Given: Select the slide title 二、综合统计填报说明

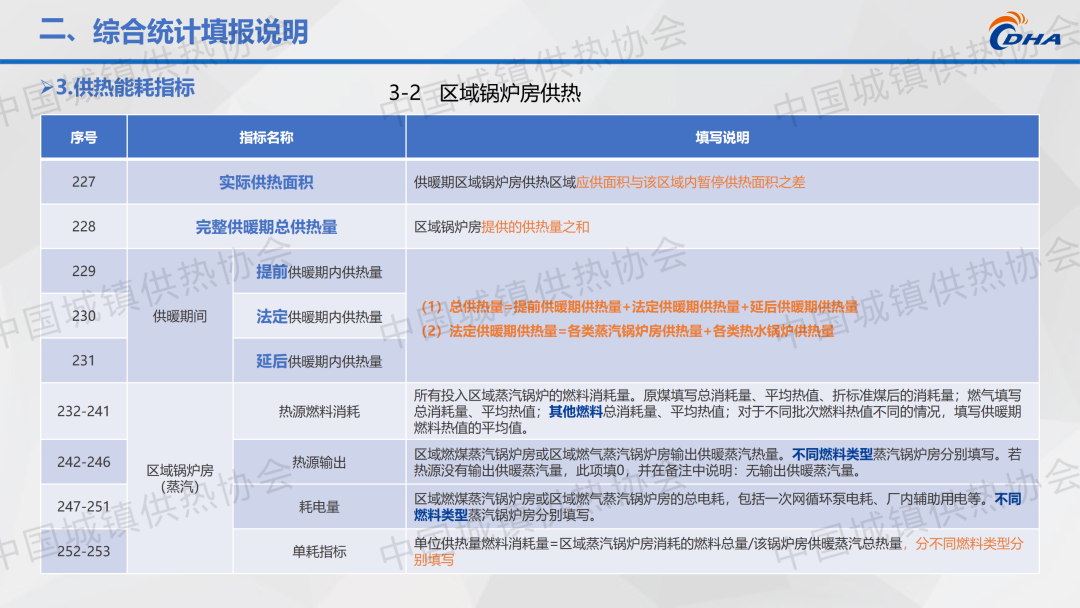Looking at the screenshot, I should (x=173, y=31).
